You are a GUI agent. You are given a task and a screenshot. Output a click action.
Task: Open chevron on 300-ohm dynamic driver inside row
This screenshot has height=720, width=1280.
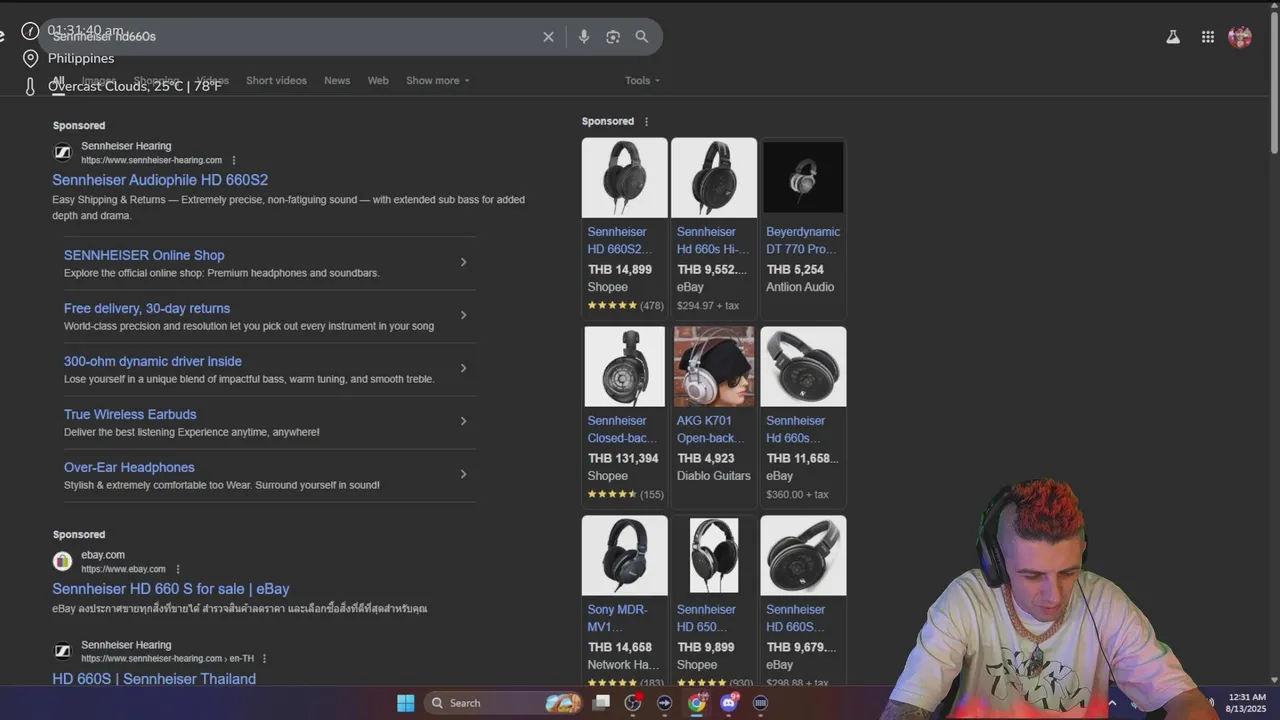coord(463,368)
